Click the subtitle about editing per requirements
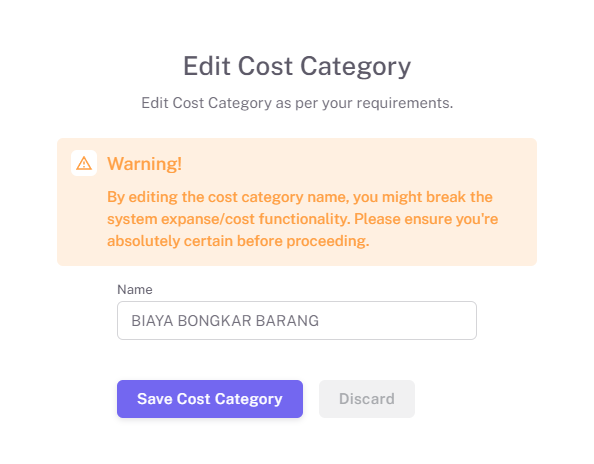 pyautogui.click(x=297, y=103)
